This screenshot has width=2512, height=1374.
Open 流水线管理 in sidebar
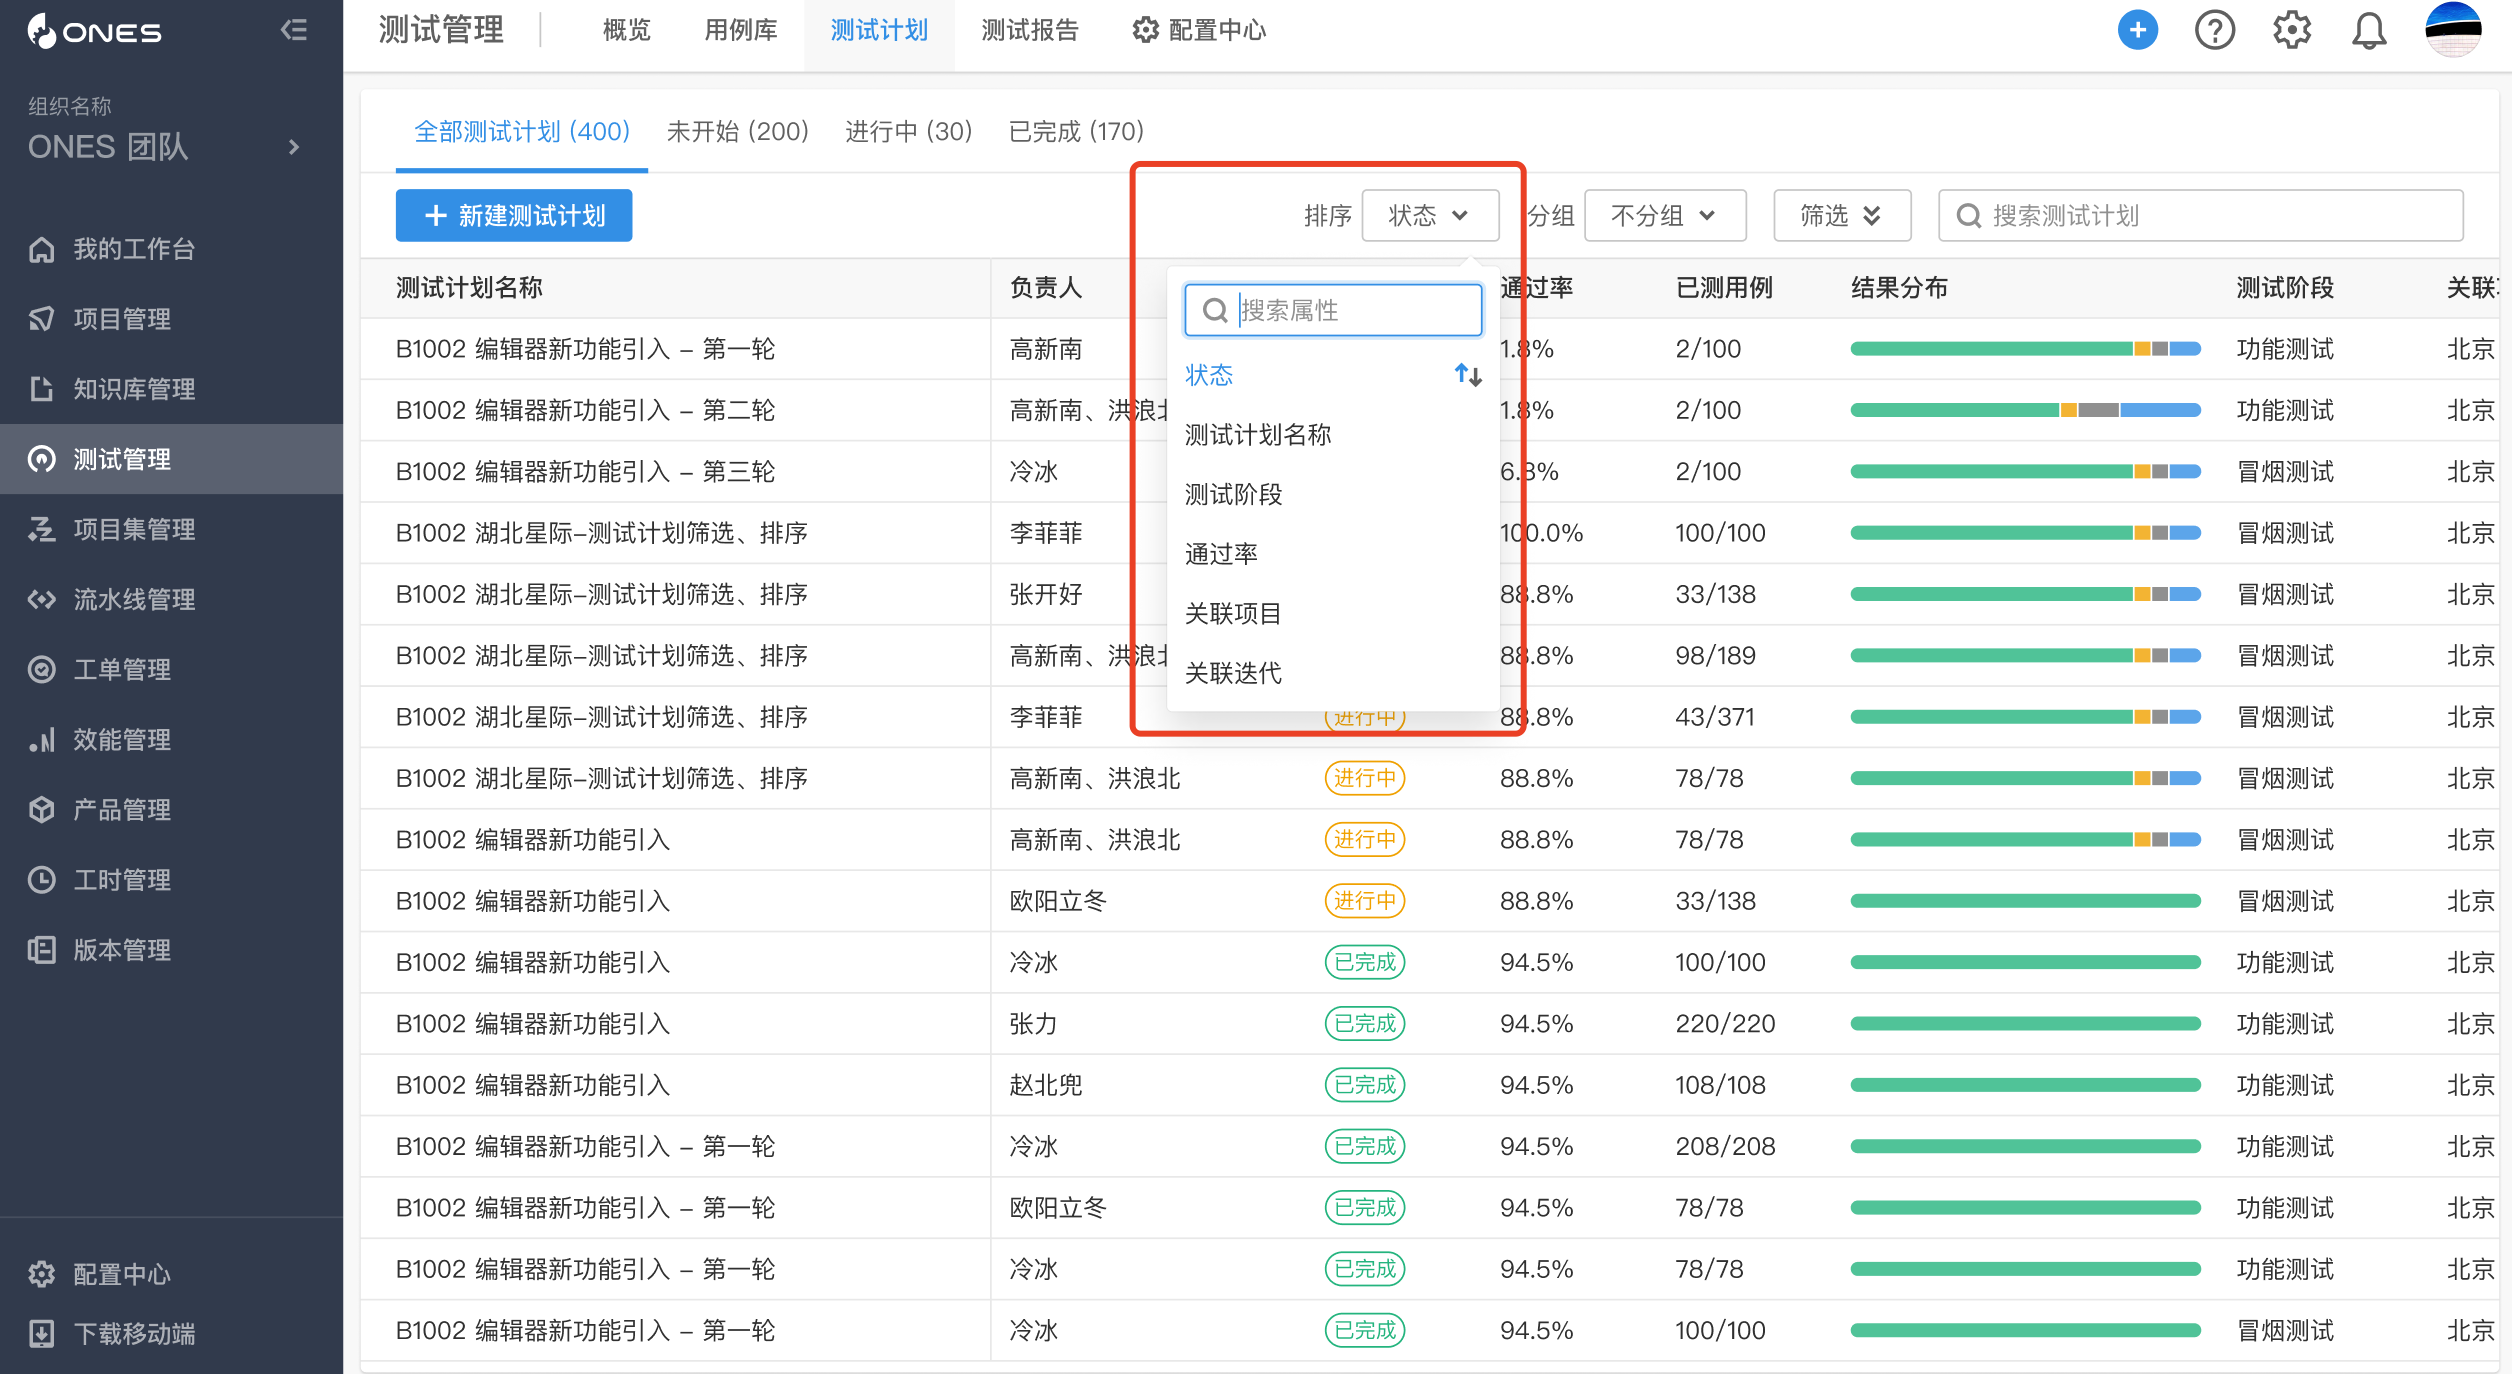[x=171, y=599]
